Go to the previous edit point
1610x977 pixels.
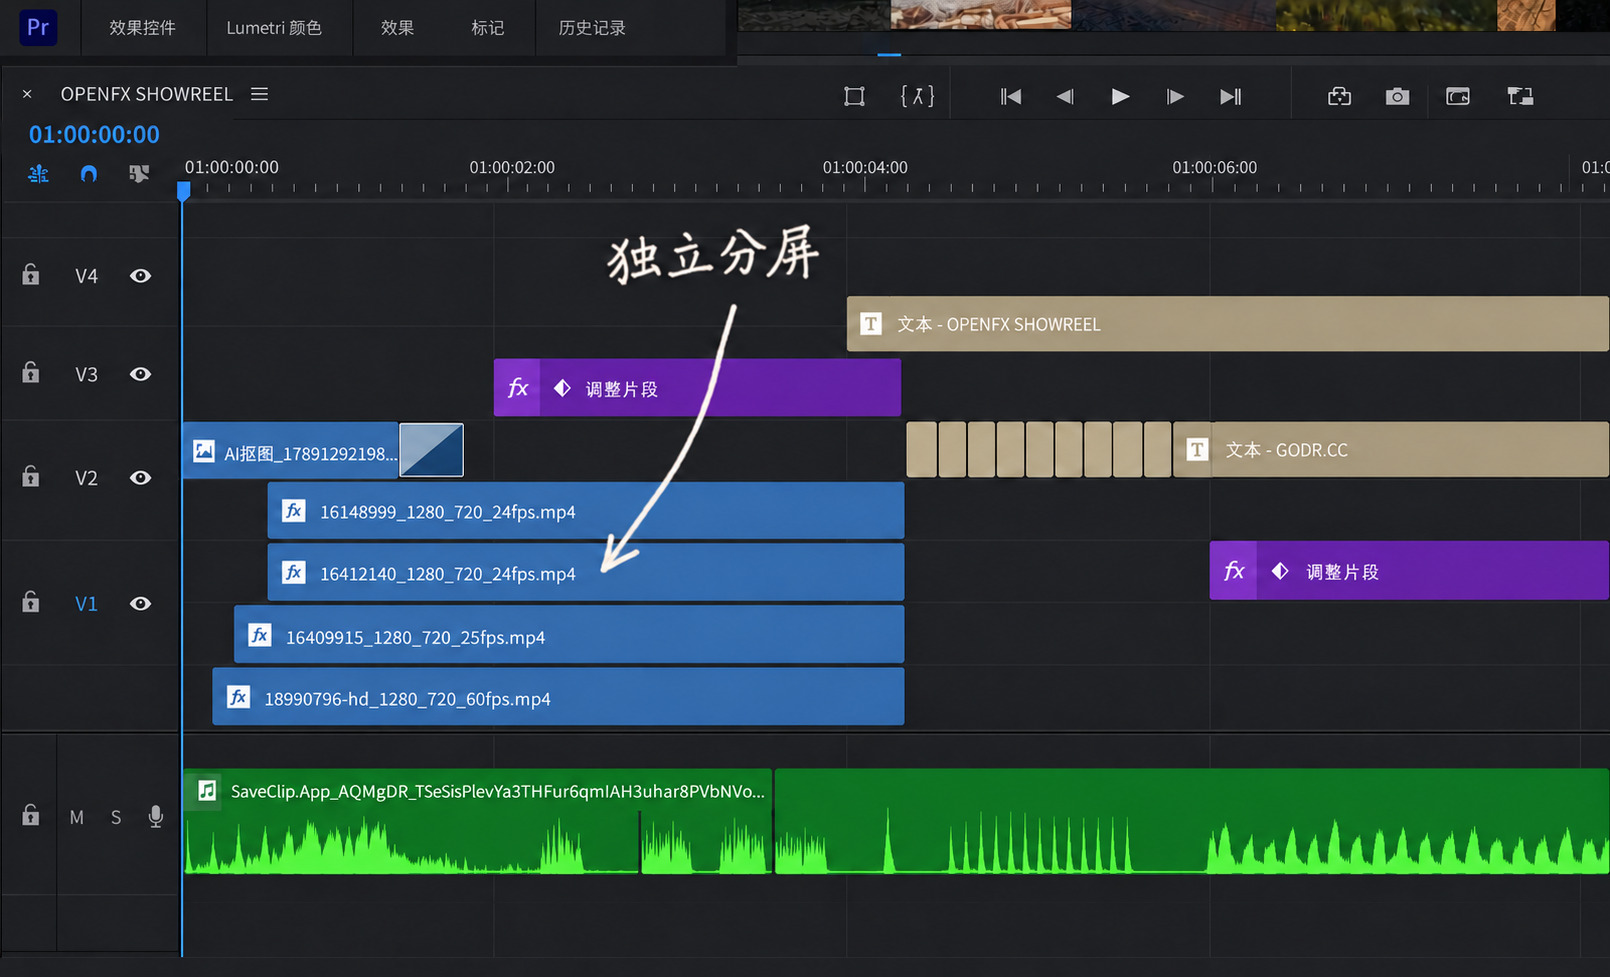(1011, 96)
